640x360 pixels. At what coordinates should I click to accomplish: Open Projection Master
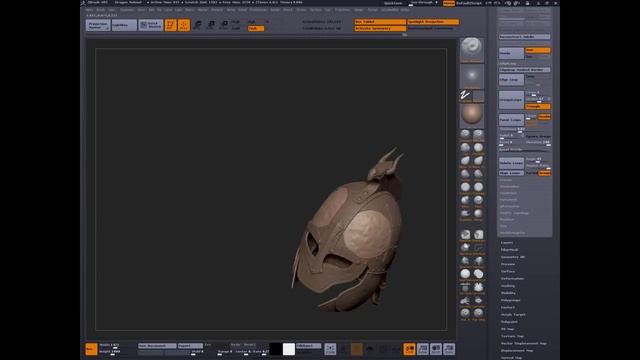point(98,25)
